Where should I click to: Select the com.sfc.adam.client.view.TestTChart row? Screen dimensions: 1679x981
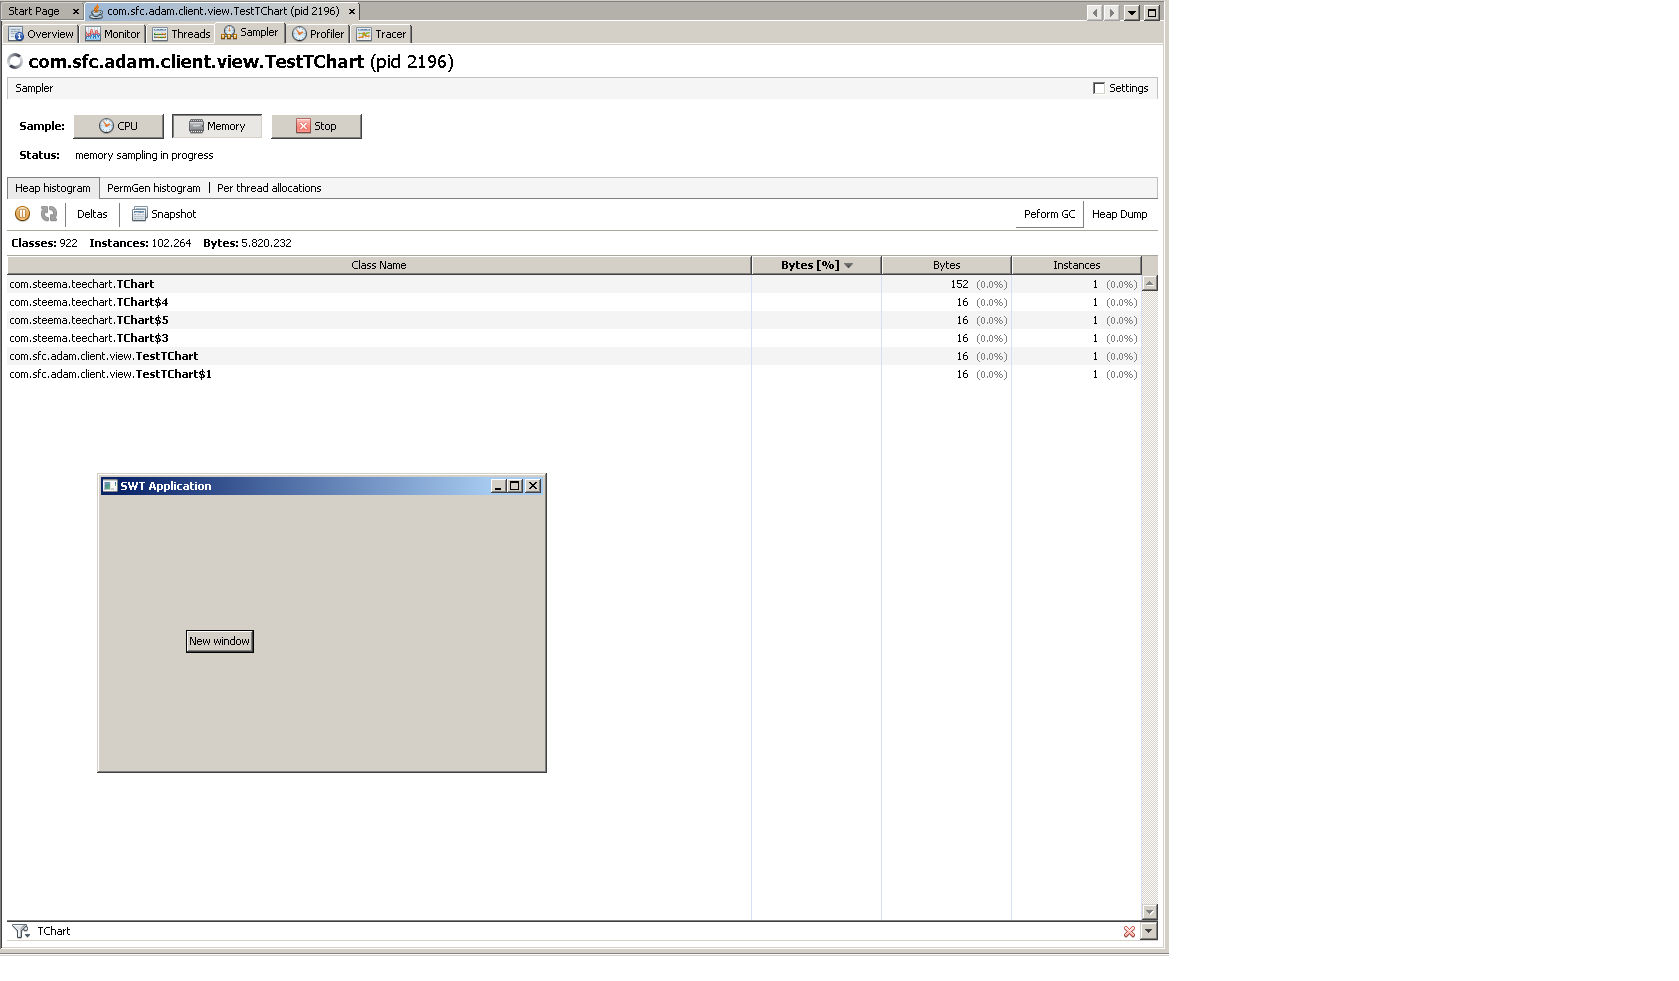[574, 356]
